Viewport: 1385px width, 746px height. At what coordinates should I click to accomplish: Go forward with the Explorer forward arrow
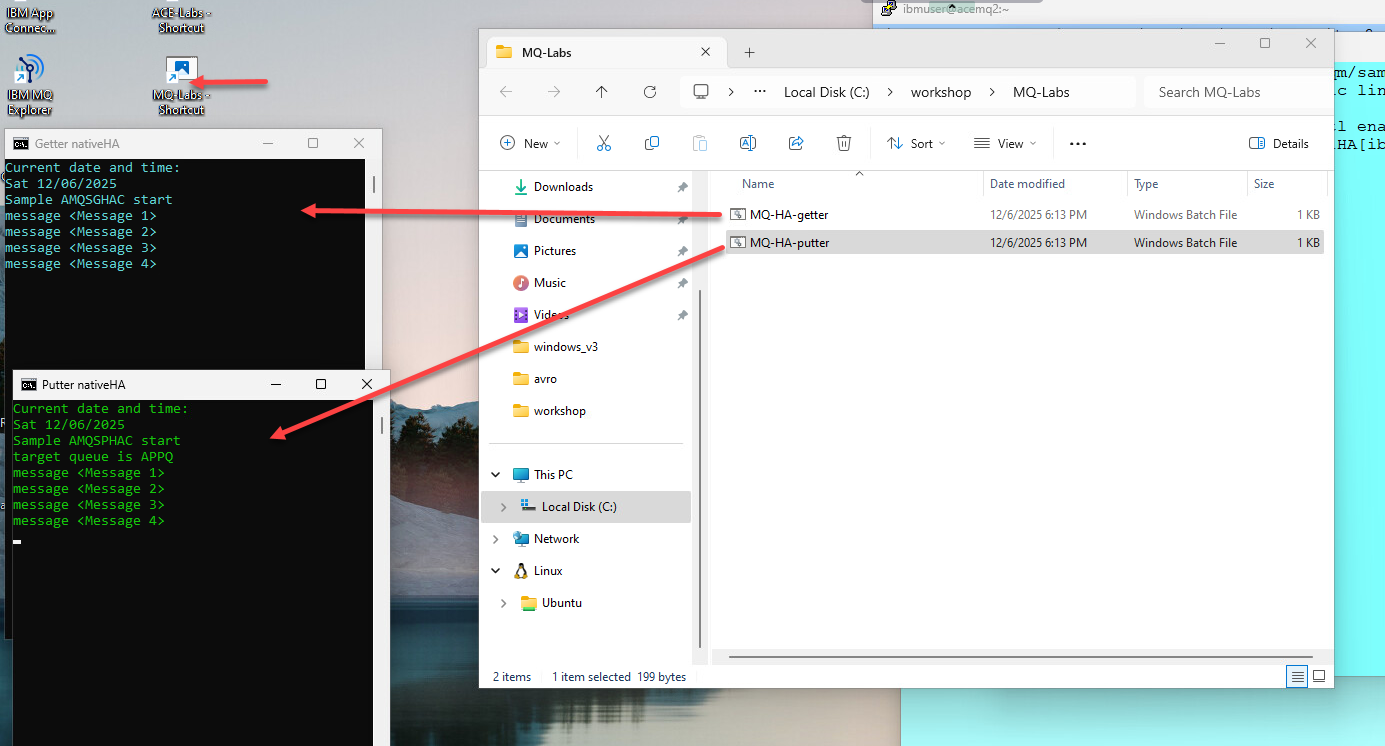(554, 92)
